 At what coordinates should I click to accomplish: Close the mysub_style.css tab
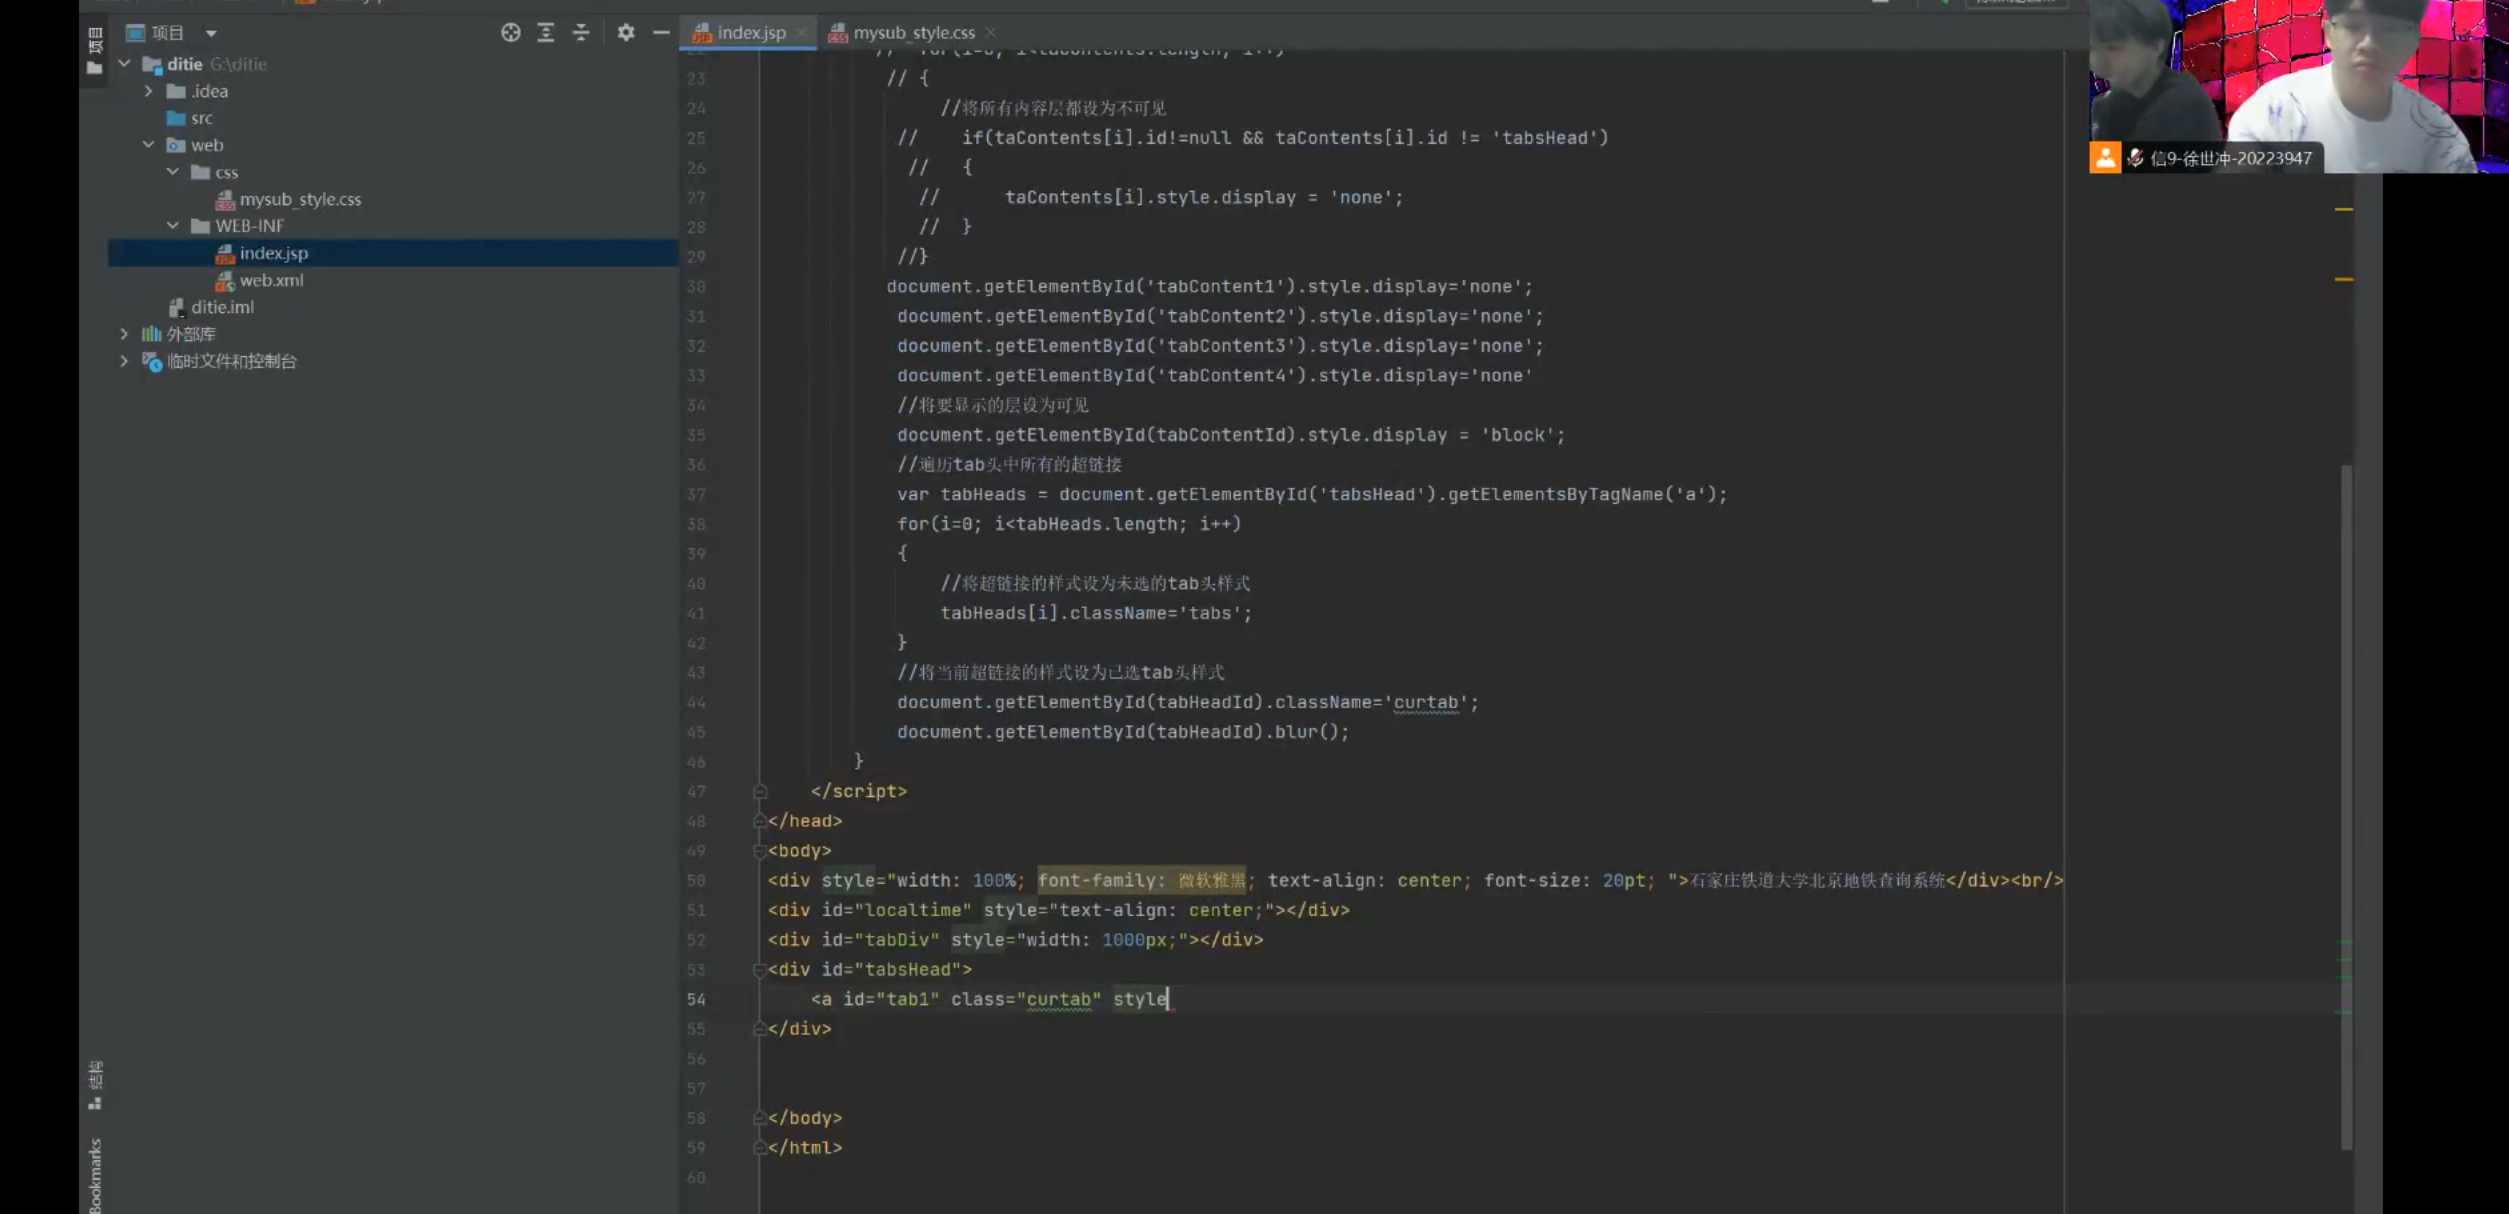(990, 32)
